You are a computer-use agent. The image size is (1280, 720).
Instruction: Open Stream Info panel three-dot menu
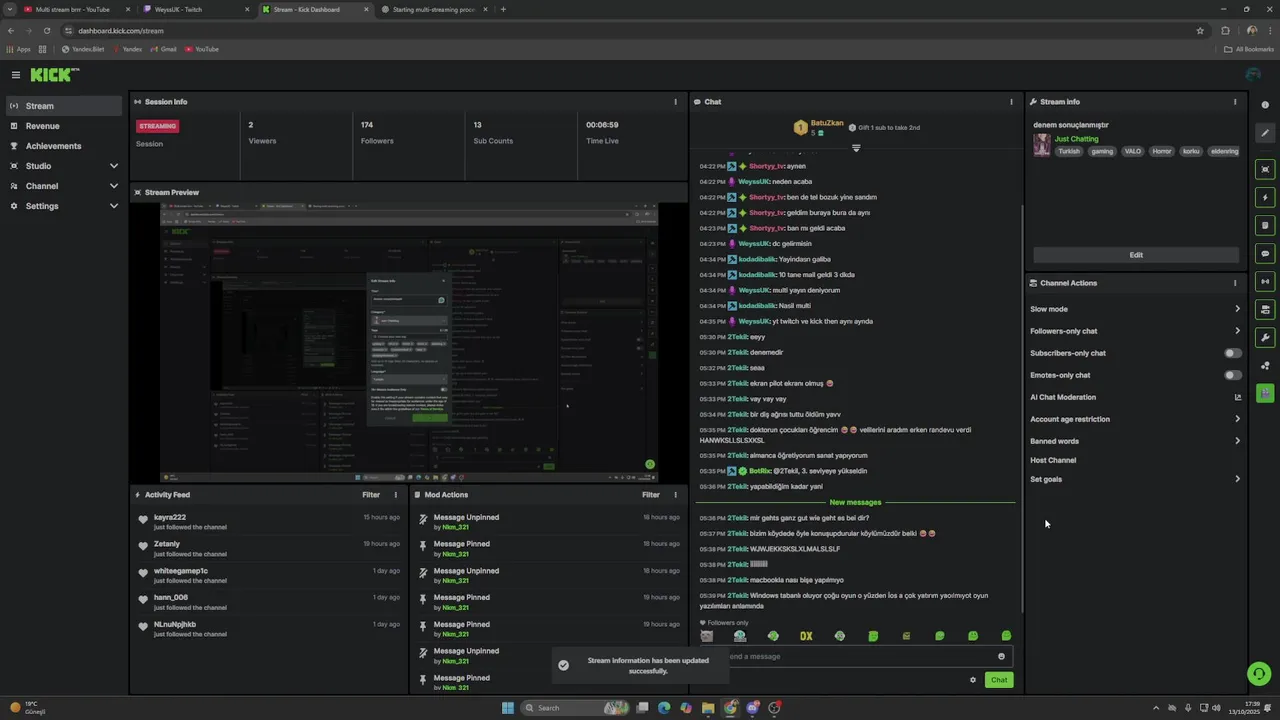tap(1235, 102)
